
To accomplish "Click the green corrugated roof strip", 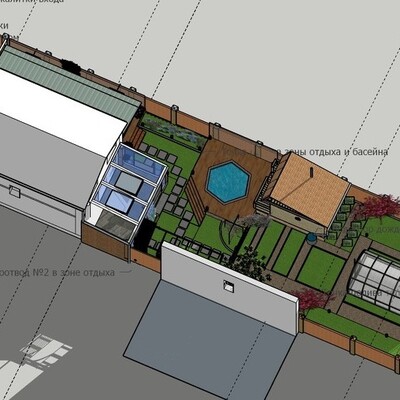I will click(70, 83).
